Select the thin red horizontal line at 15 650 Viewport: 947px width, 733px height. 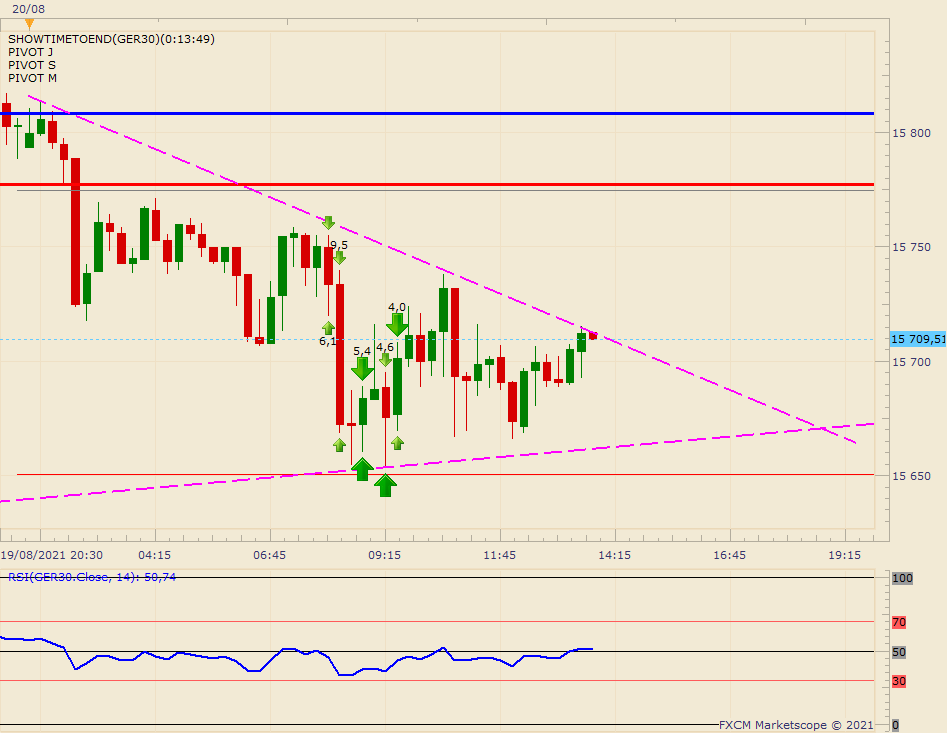pos(446,475)
